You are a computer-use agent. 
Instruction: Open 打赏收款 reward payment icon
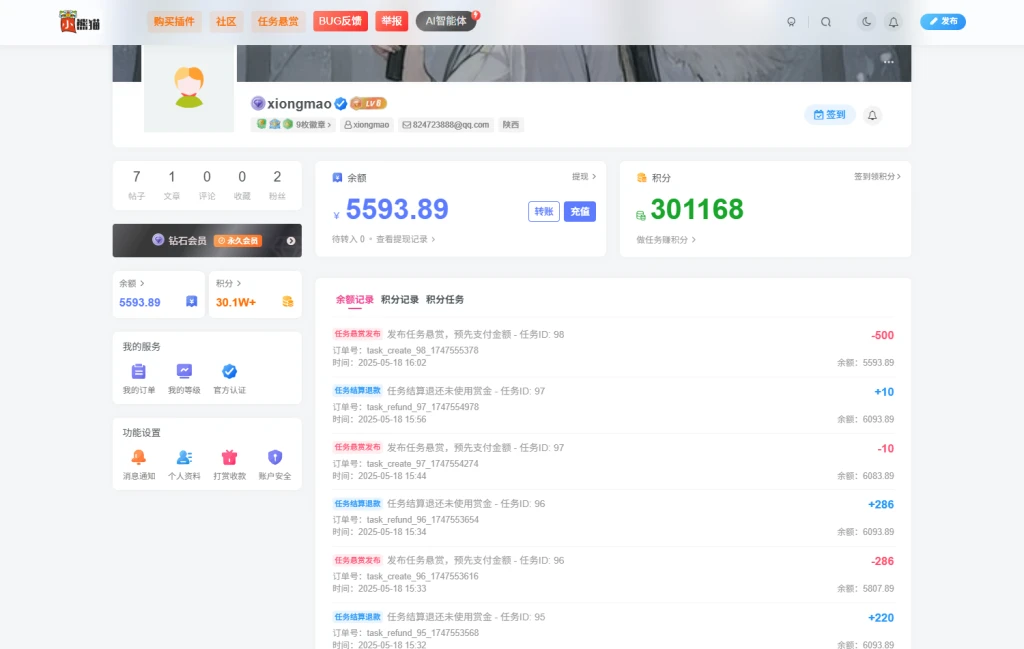229,458
